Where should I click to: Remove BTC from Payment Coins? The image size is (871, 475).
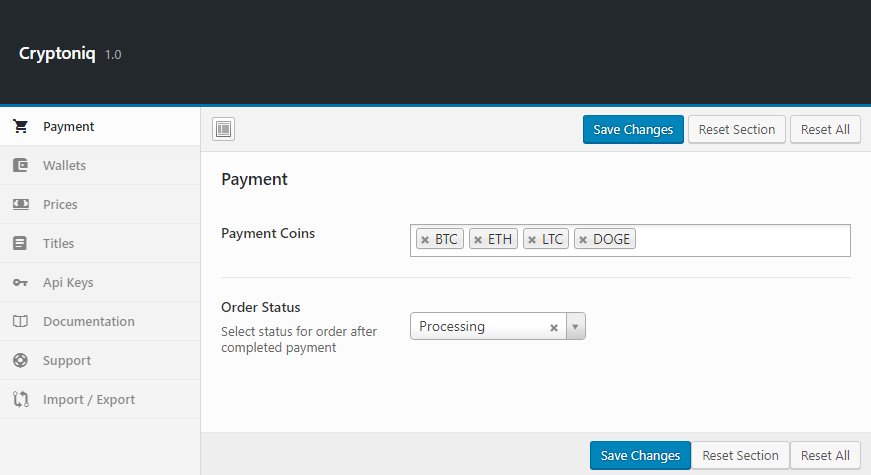coord(425,240)
